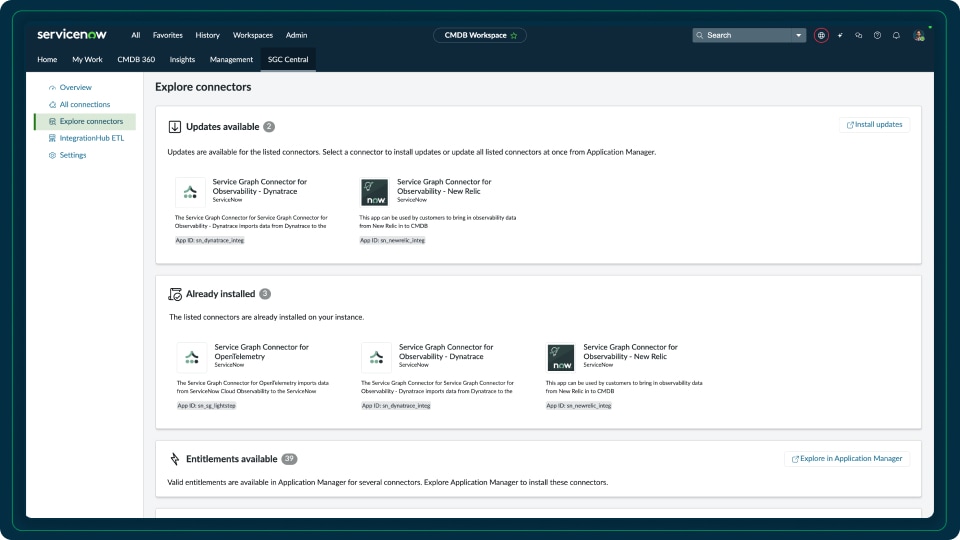Viewport: 960px width, 540px height.
Task: Click the globe scope icon
Action: (822, 36)
